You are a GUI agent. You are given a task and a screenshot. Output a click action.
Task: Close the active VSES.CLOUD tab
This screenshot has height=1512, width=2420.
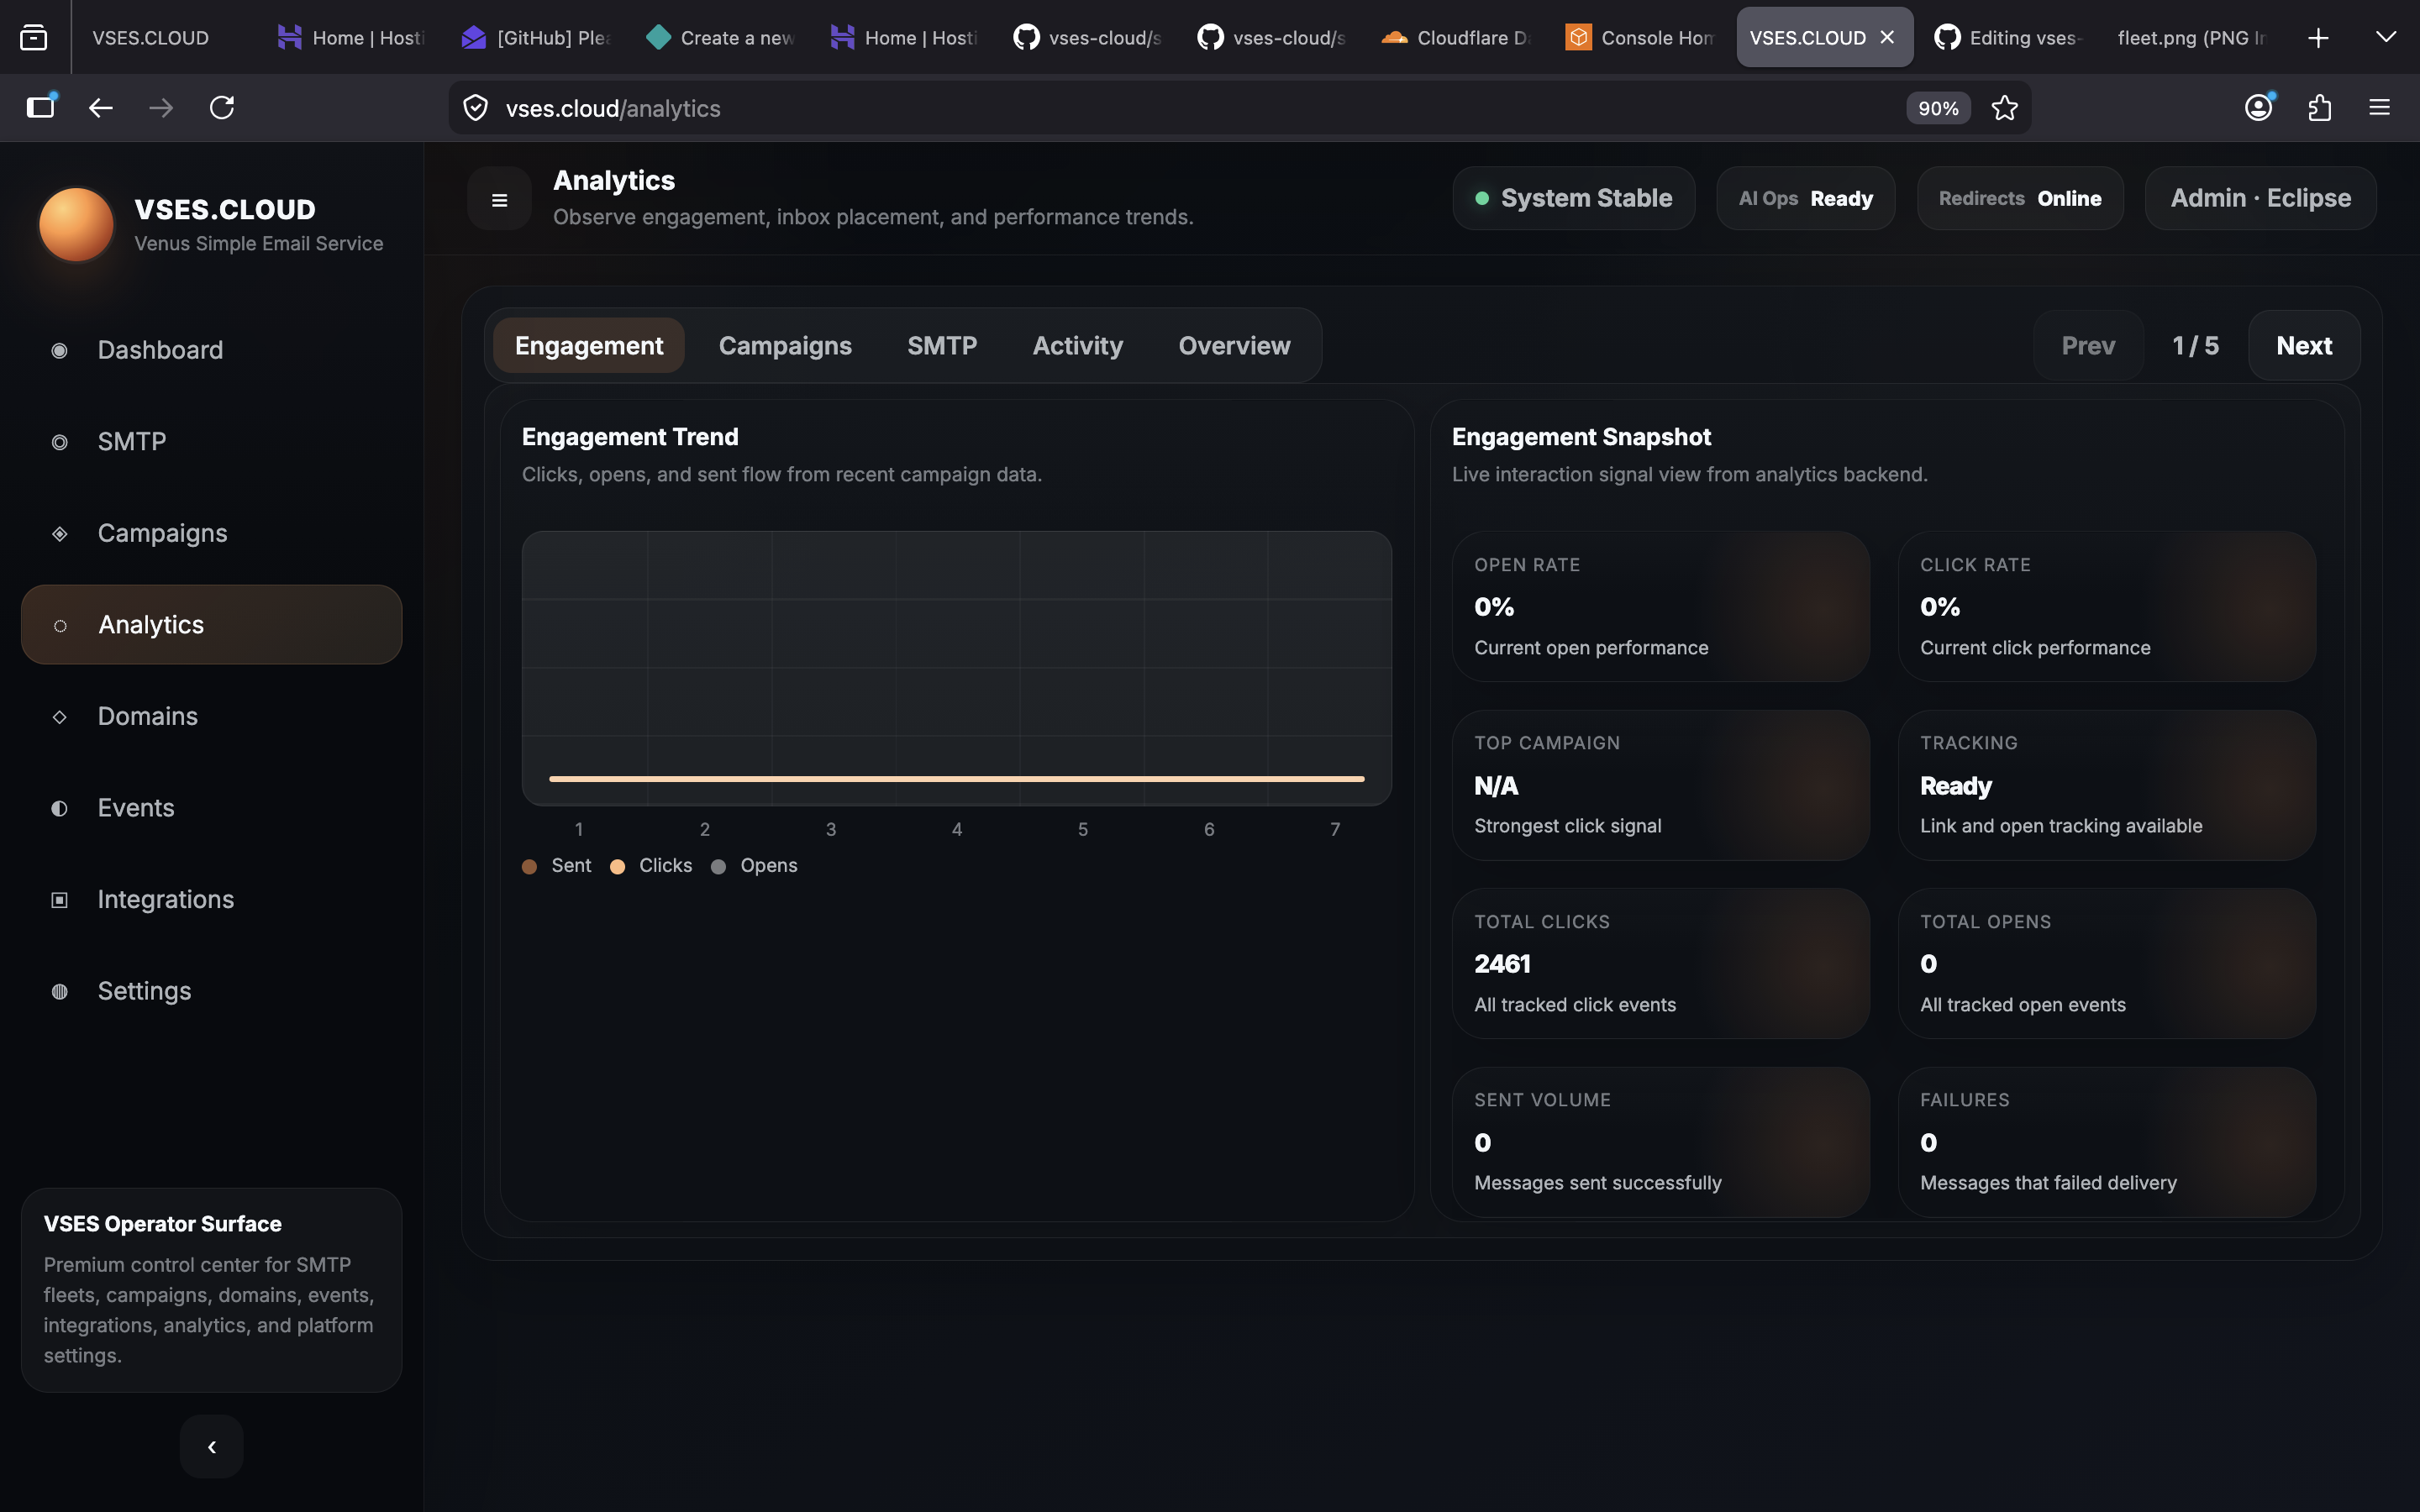pyautogui.click(x=1887, y=37)
